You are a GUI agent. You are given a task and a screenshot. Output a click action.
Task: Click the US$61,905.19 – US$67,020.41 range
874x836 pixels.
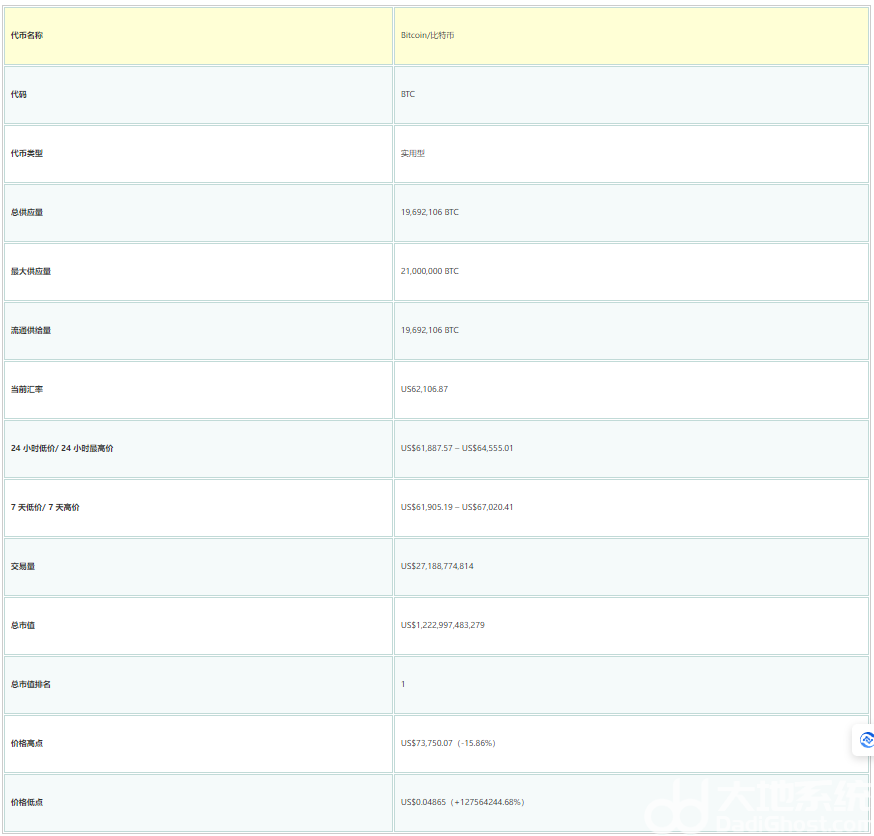457,507
